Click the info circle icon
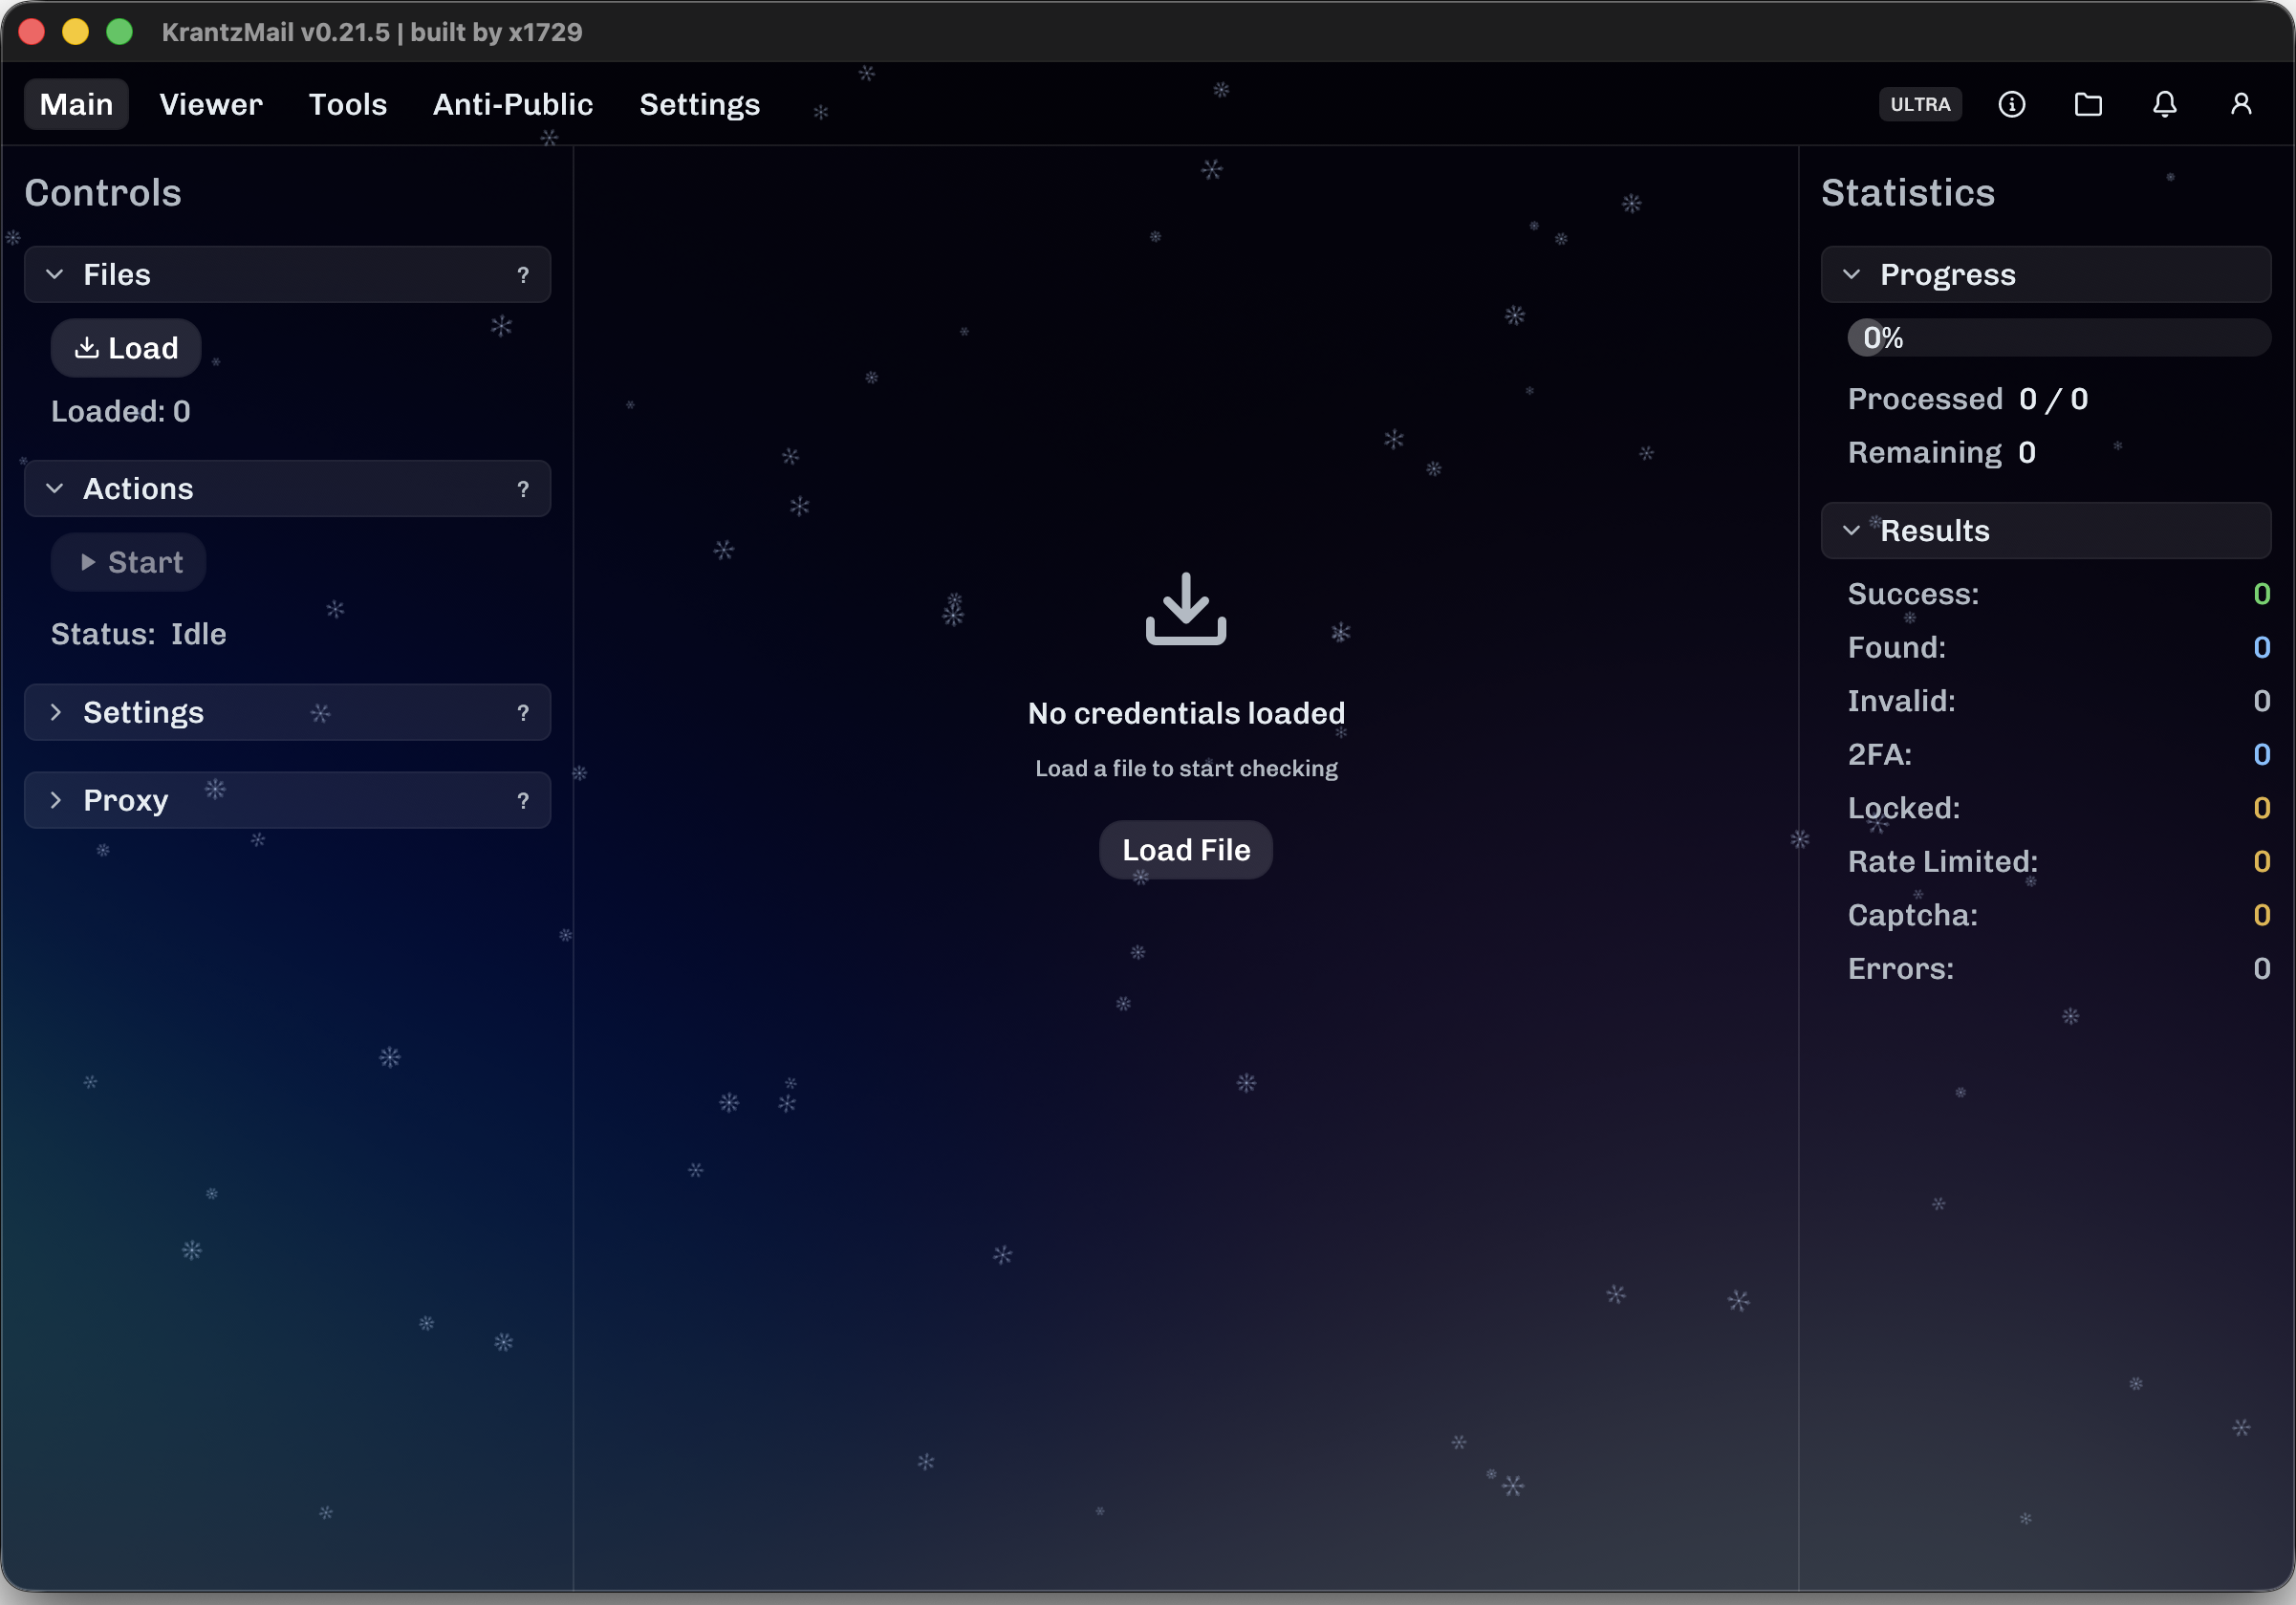The width and height of the screenshot is (2296, 1605). coord(2011,104)
